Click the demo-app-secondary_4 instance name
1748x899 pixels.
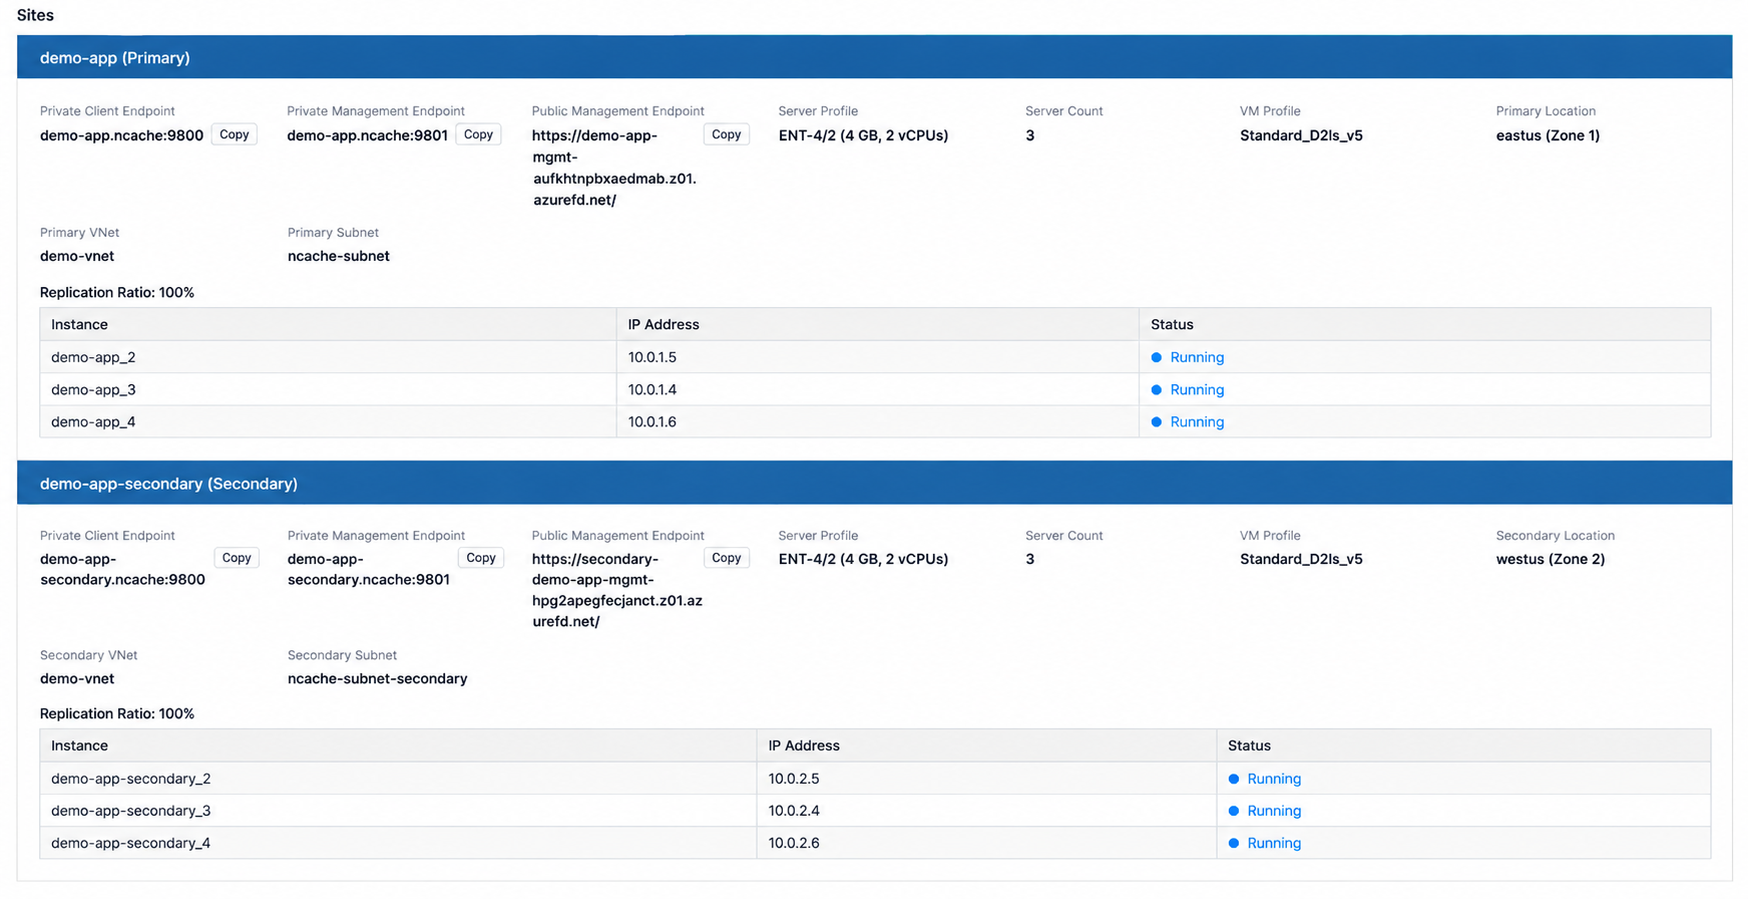click(x=131, y=843)
